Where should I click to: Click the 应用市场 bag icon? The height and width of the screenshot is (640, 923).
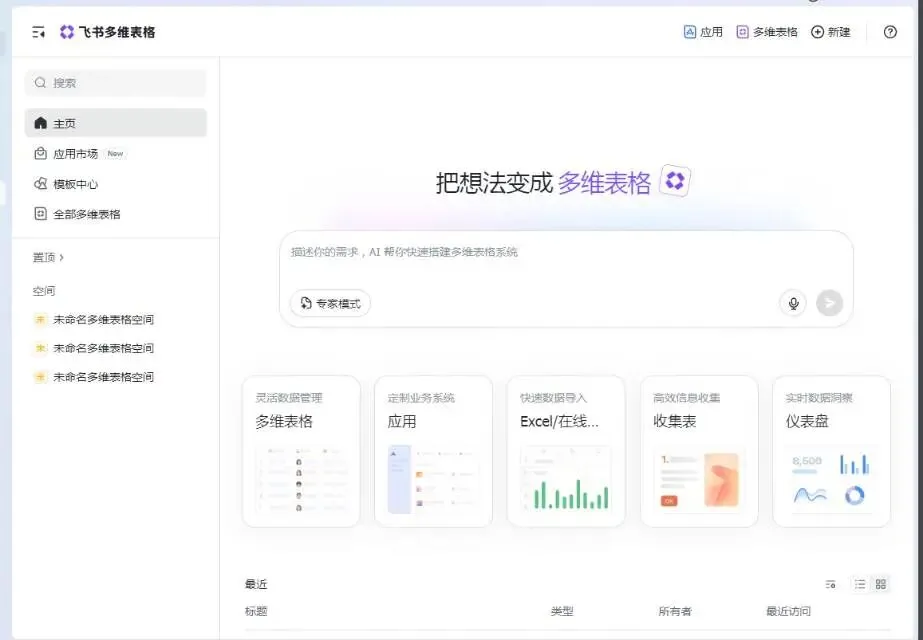tap(40, 154)
